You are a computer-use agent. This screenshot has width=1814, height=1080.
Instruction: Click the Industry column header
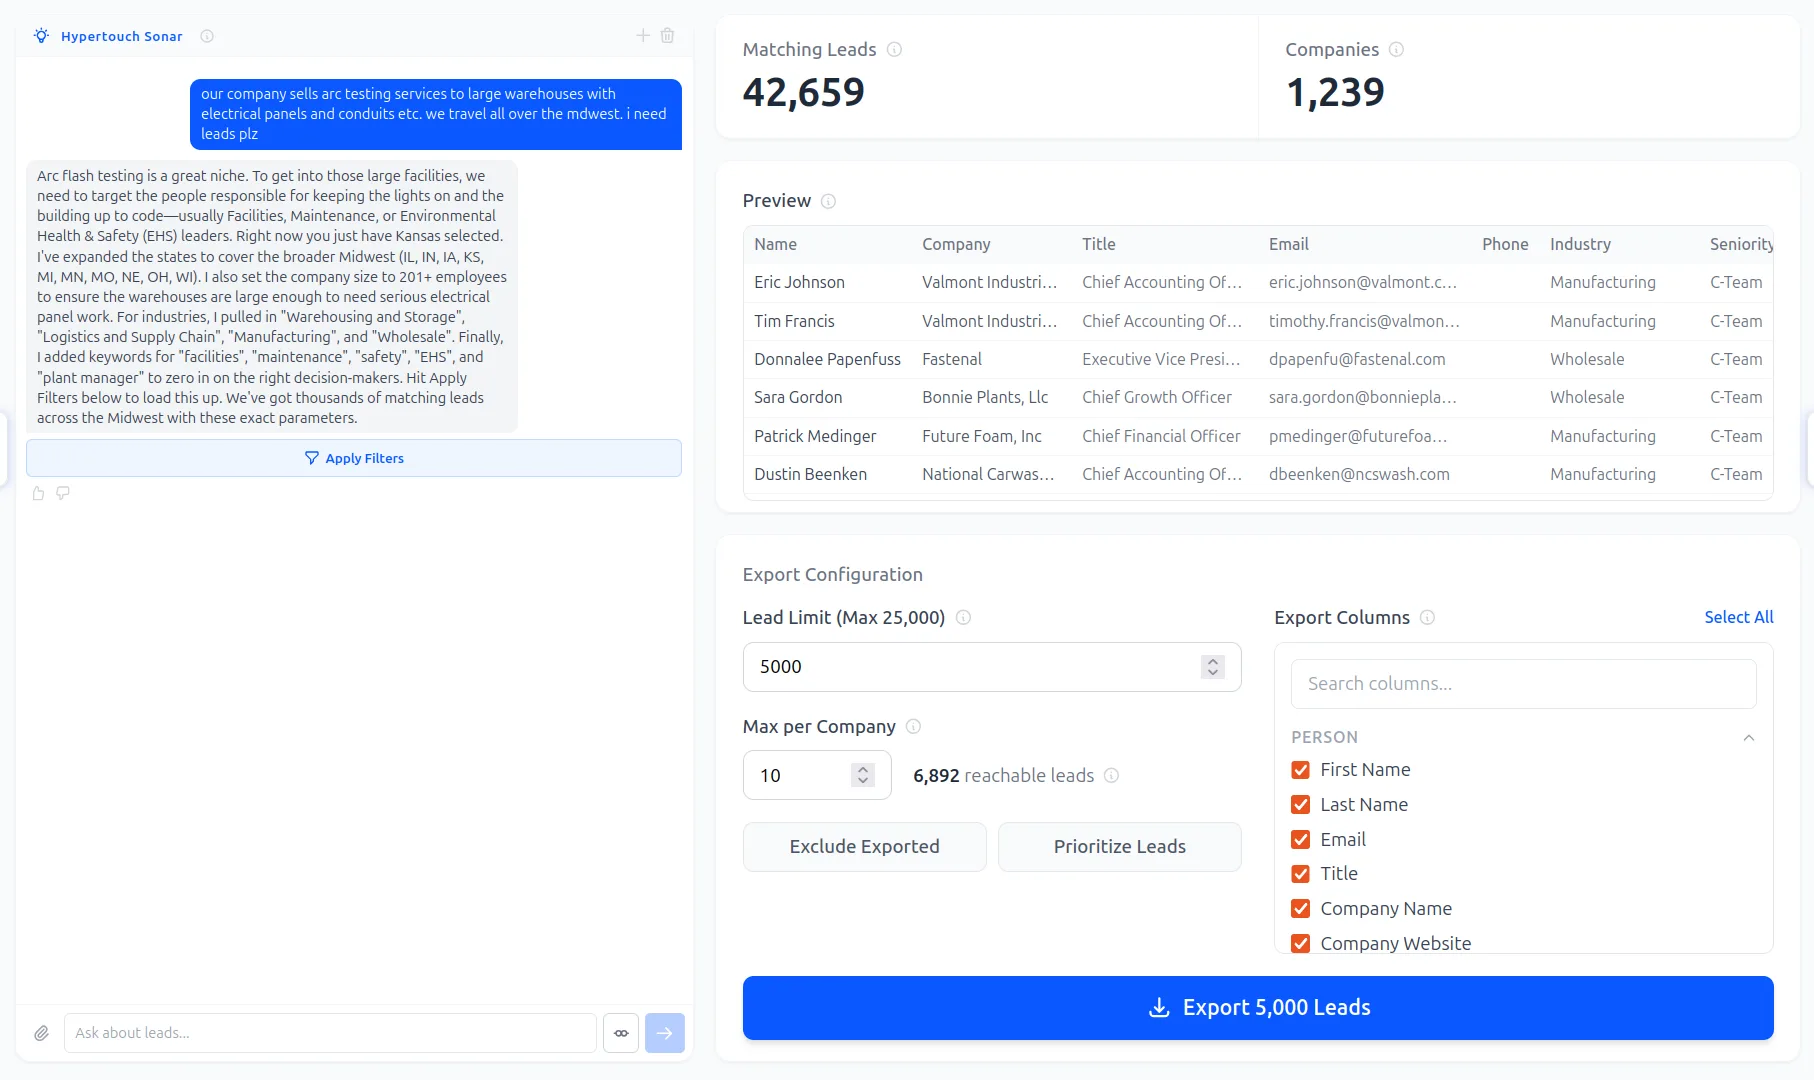coord(1580,244)
